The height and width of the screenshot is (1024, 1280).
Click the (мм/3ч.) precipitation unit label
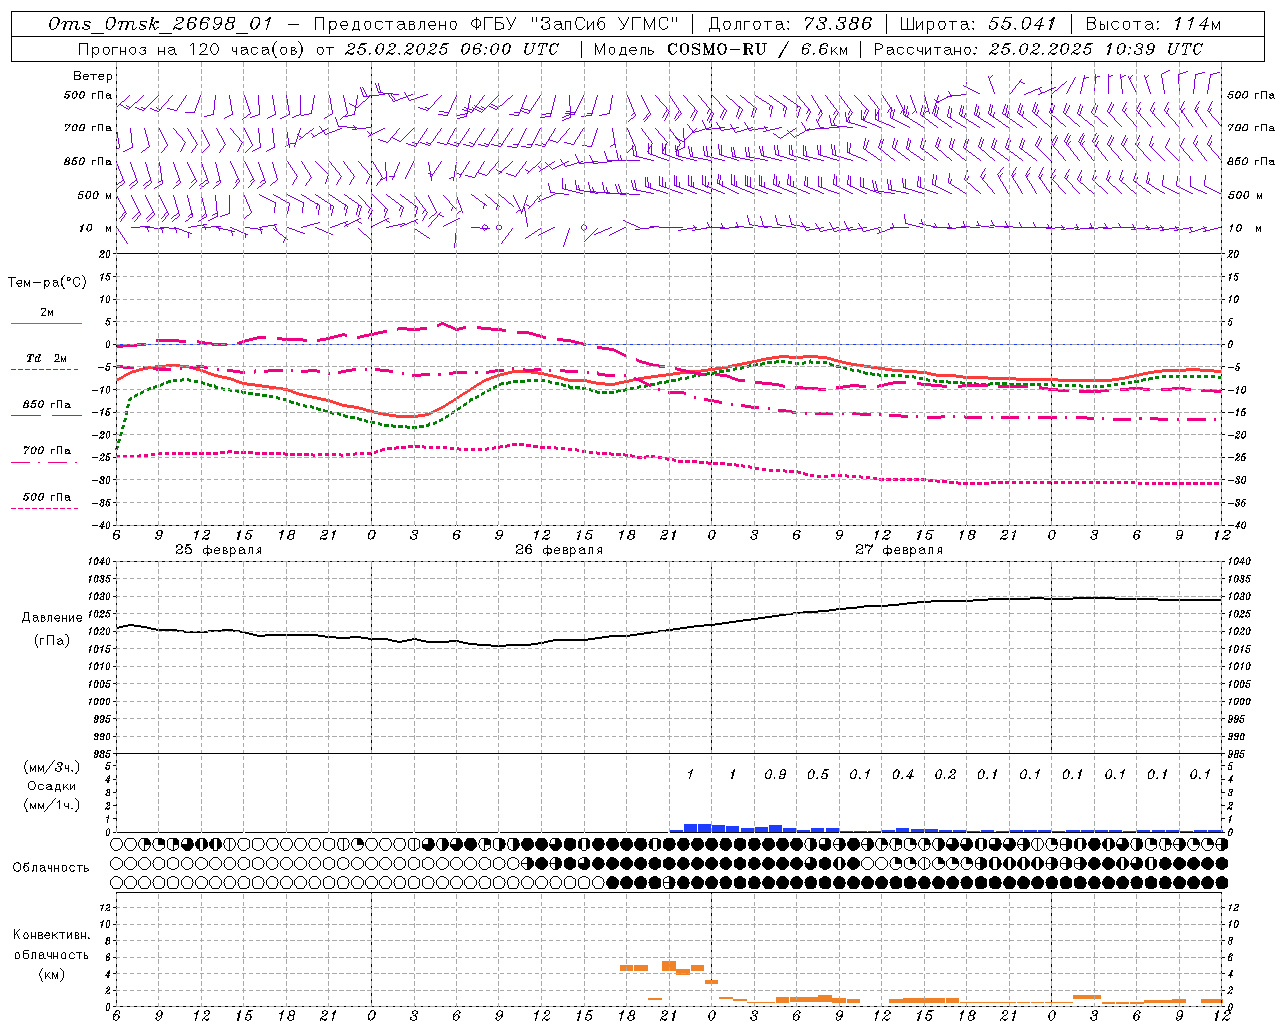52,767
